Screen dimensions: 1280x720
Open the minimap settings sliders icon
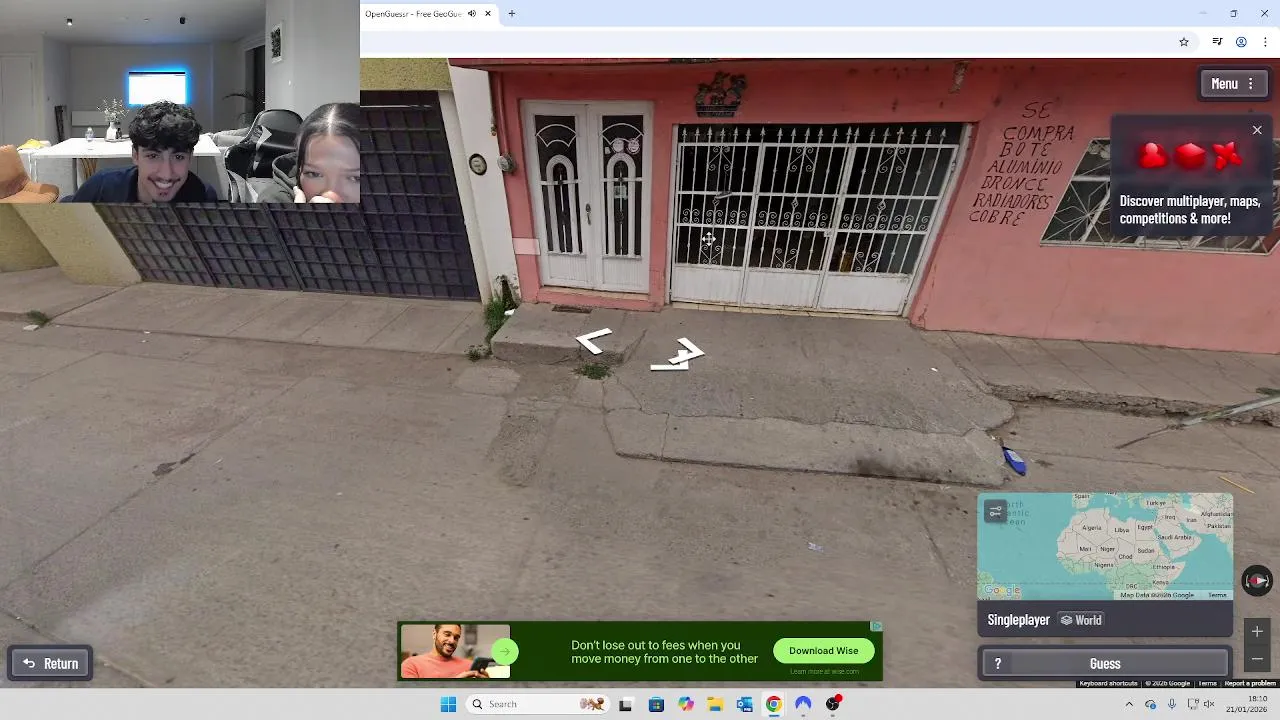[x=995, y=512]
